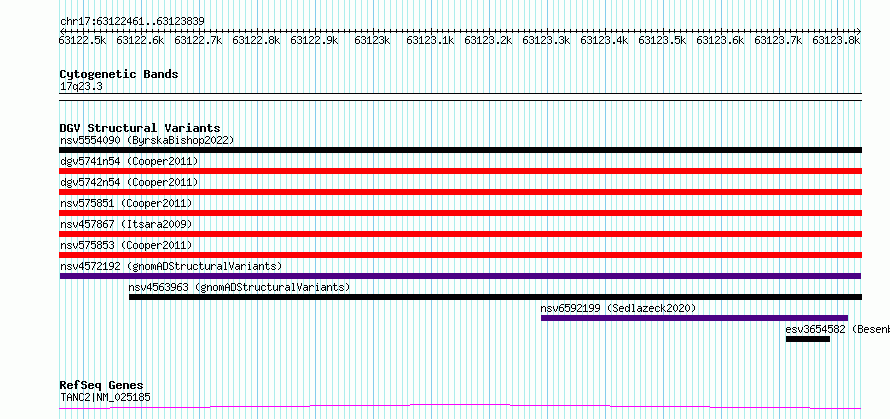Click the 63122.9k ruler tick label
The height and width of the screenshot is (419, 890).
pyautogui.click(x=314, y=40)
